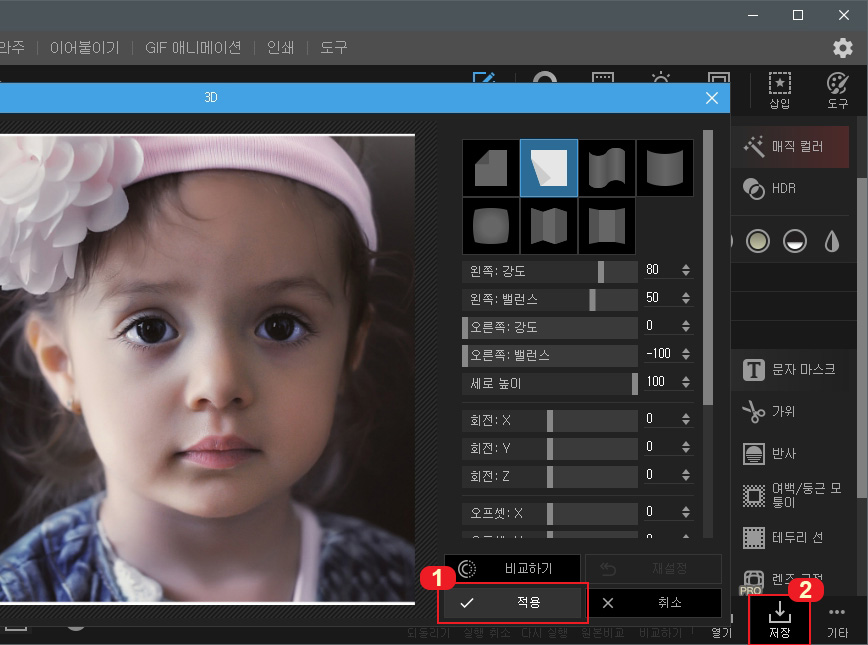
Task: Click the 오른쪽: 밸런스 slider
Action: click(550, 355)
